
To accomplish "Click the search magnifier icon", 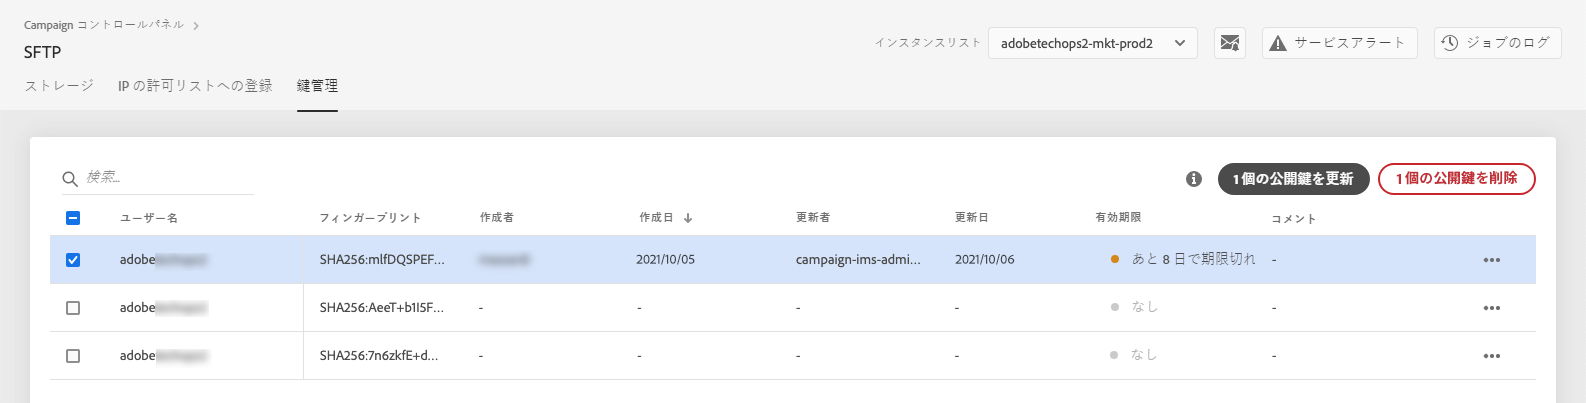I will pyautogui.click(x=70, y=179).
